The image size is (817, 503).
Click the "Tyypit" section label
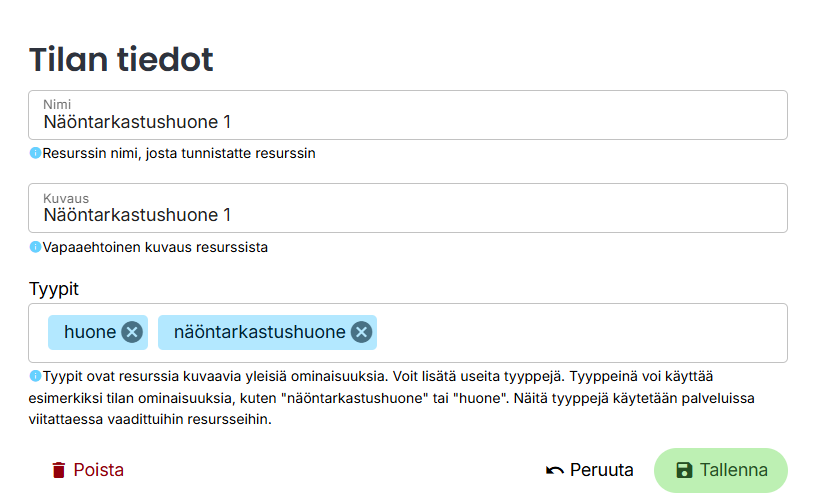tap(54, 289)
